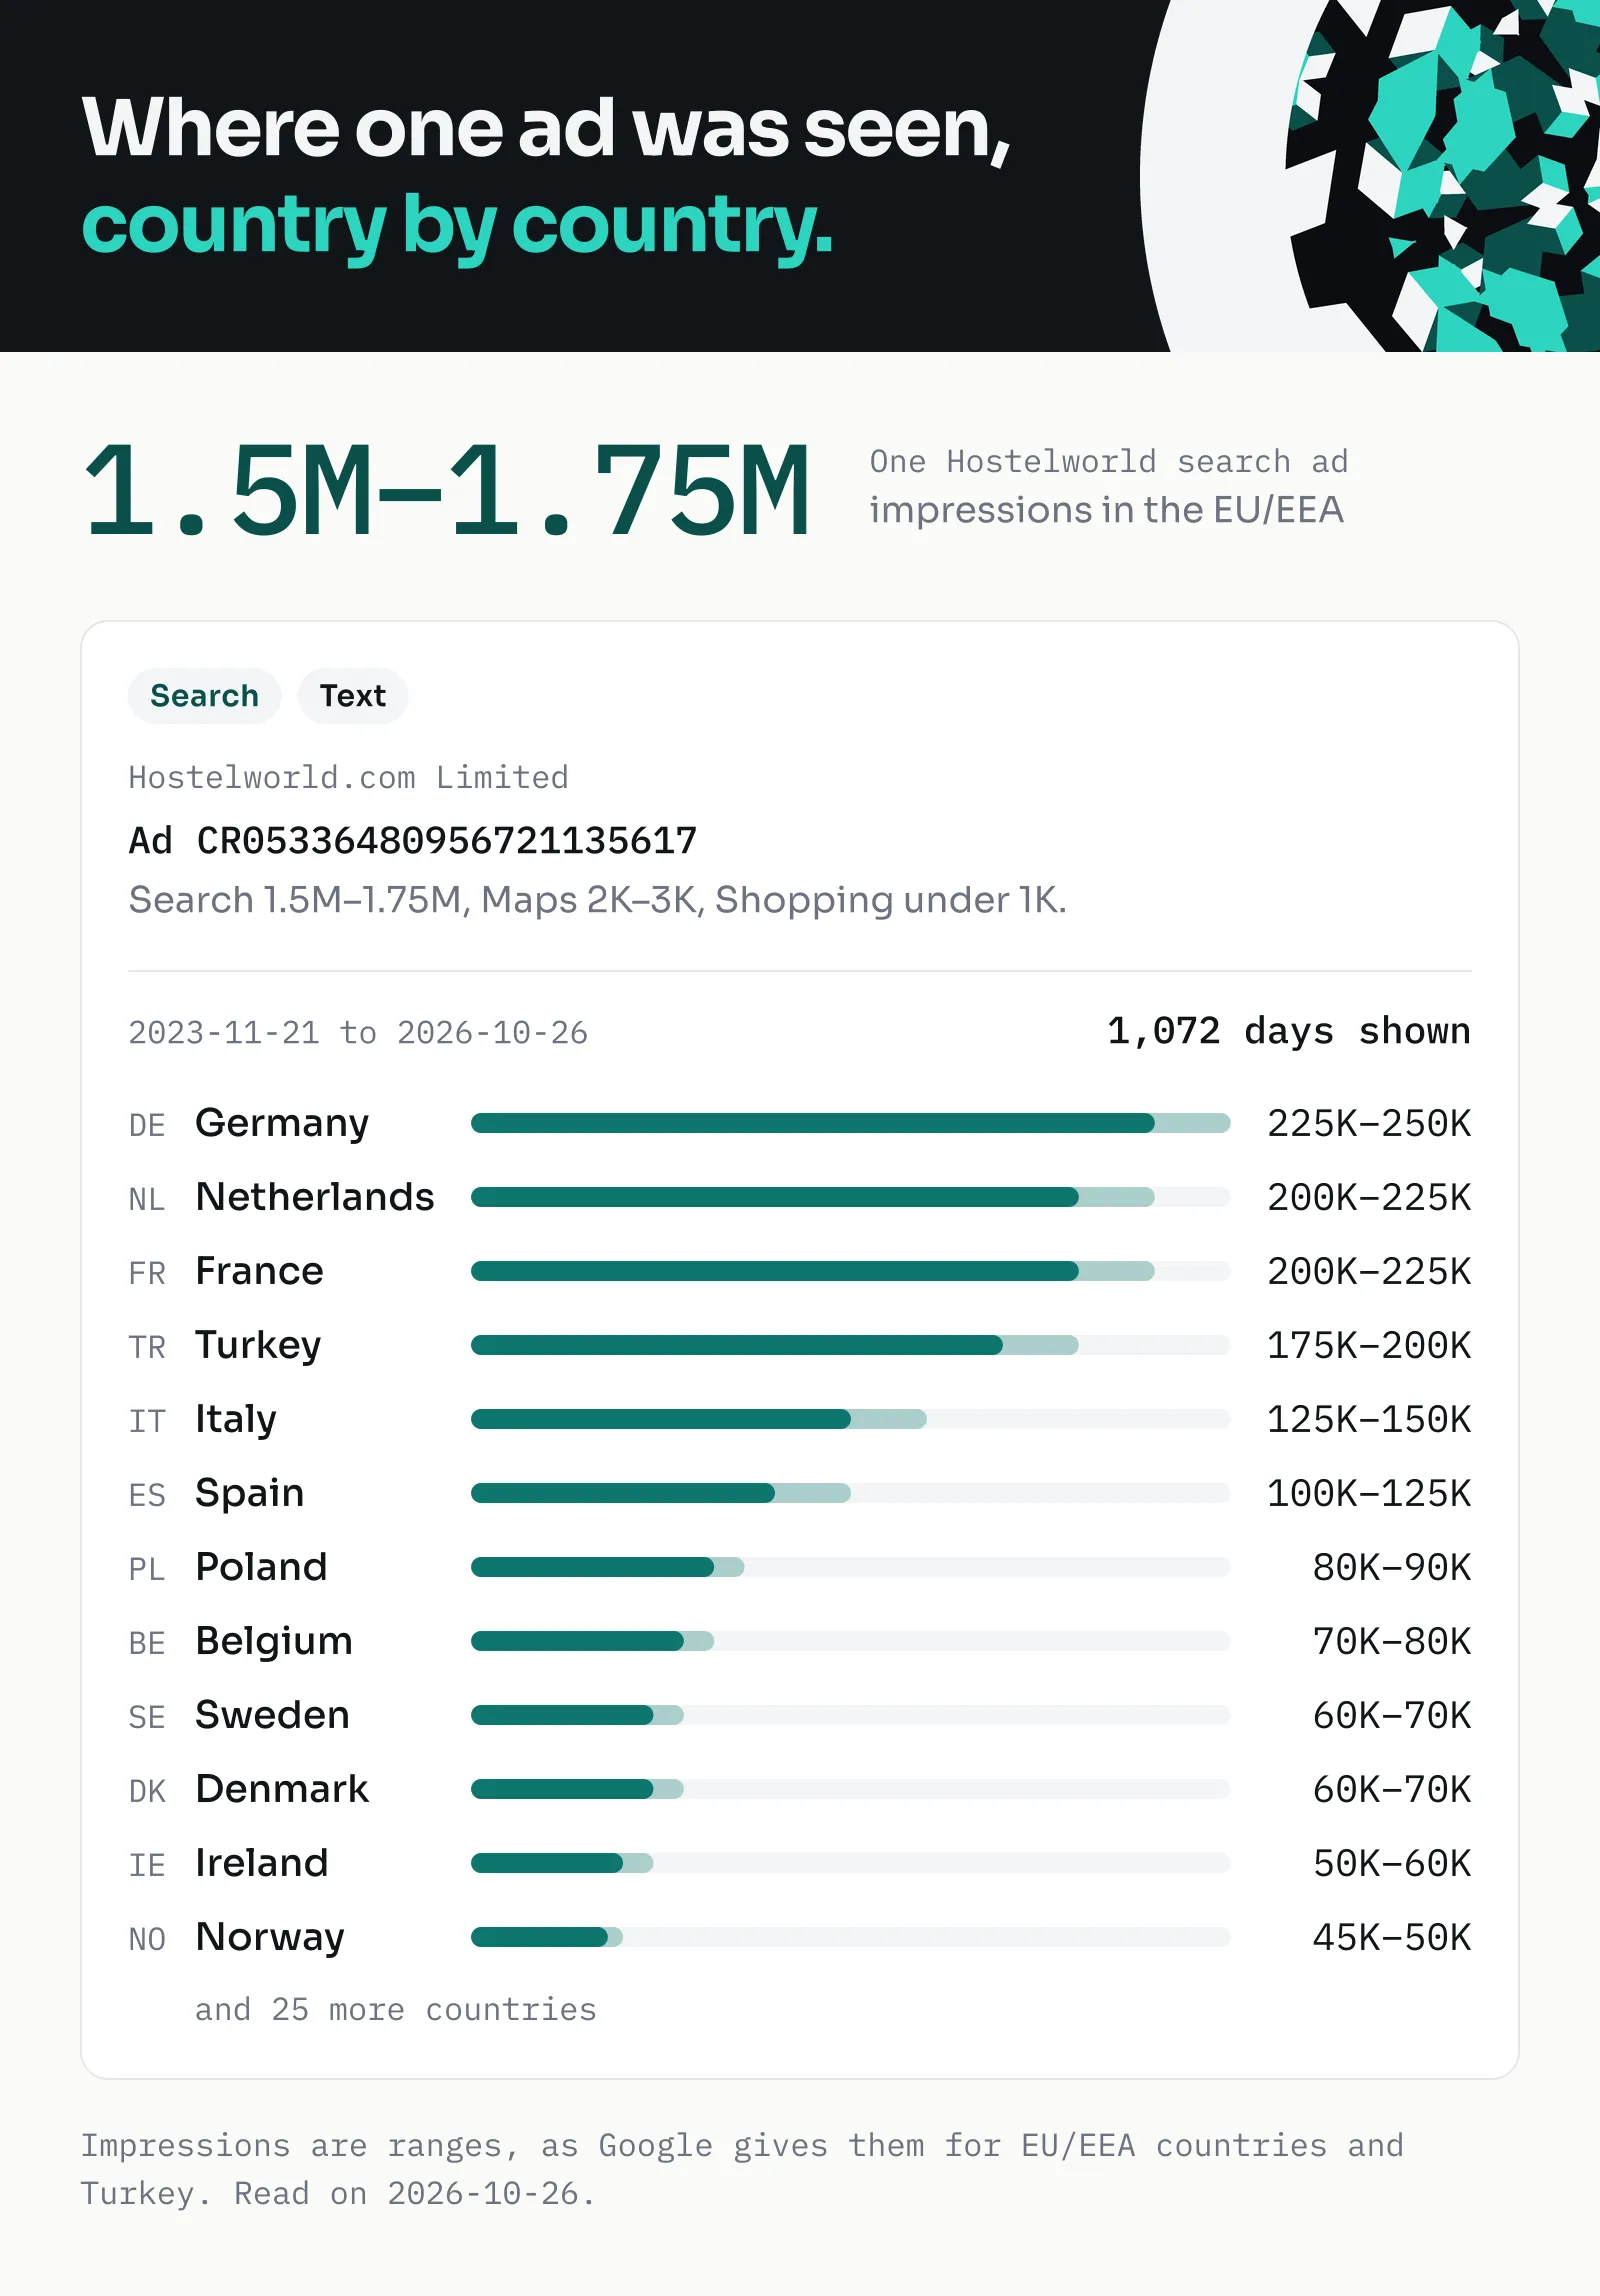This screenshot has height=2296, width=1600.
Task: Click the 'Search 1.5M–1.75M, Maps 2K–3K' summary line
Action: coord(597,900)
